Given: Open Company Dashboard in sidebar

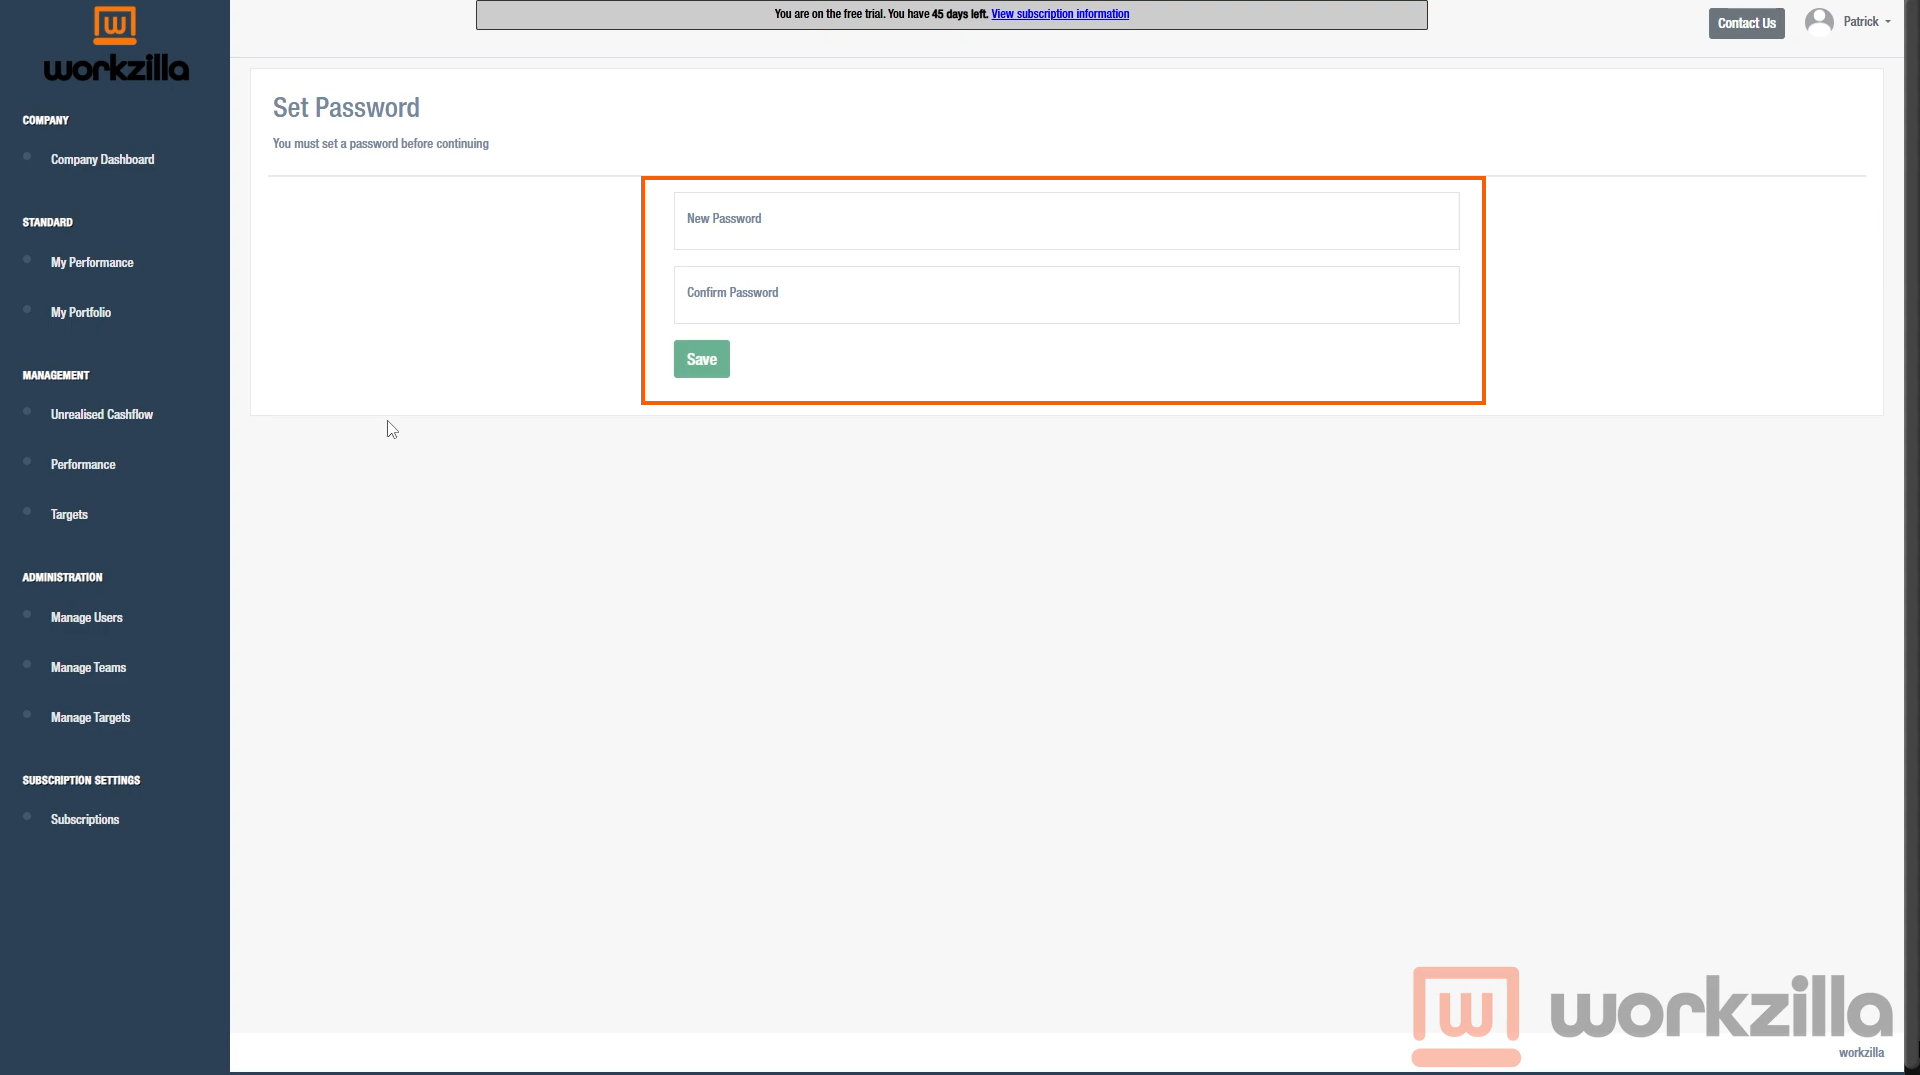Looking at the screenshot, I should (x=102, y=160).
